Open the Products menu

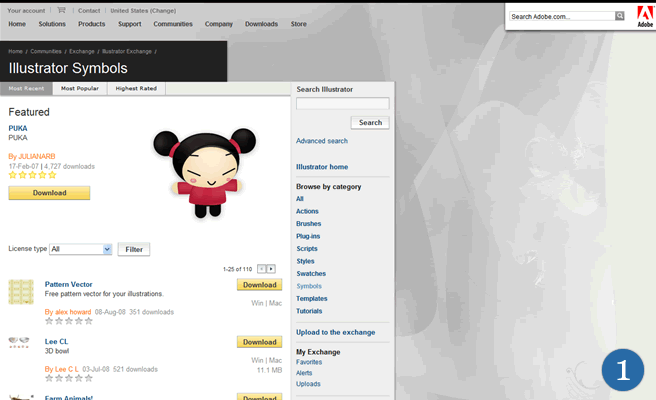(91, 23)
